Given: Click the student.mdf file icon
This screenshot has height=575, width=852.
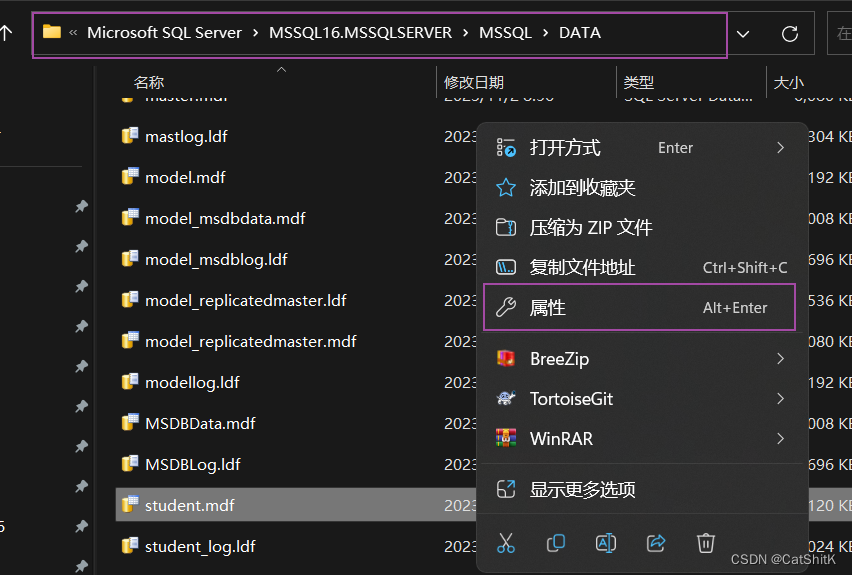Looking at the screenshot, I should coord(130,504).
